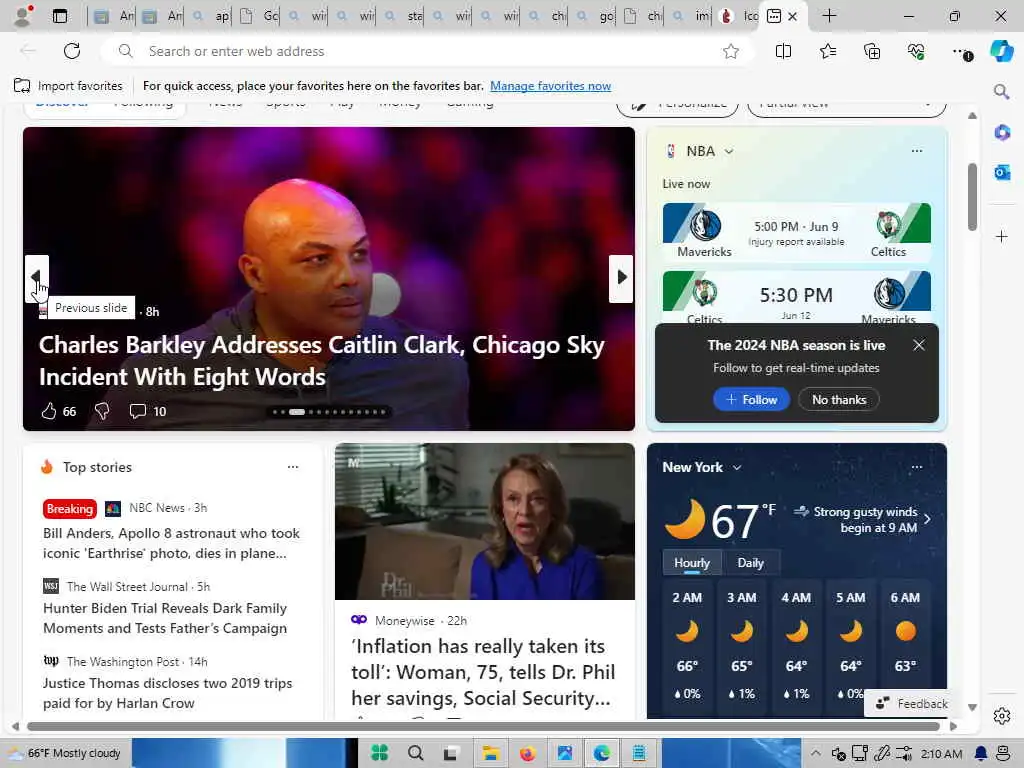Switch weather to Daily tab
This screenshot has height=768, width=1024.
pos(750,562)
